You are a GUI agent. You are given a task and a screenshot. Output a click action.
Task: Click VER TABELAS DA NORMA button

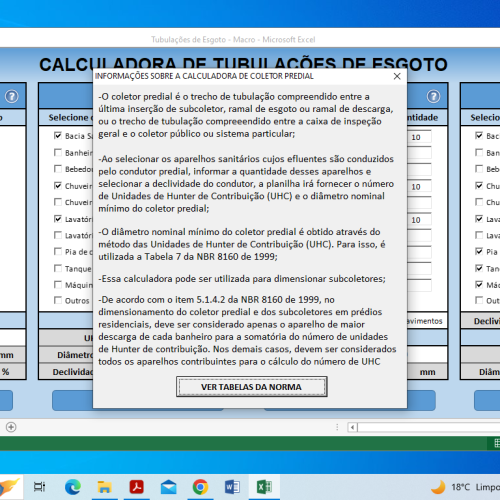coord(252,387)
